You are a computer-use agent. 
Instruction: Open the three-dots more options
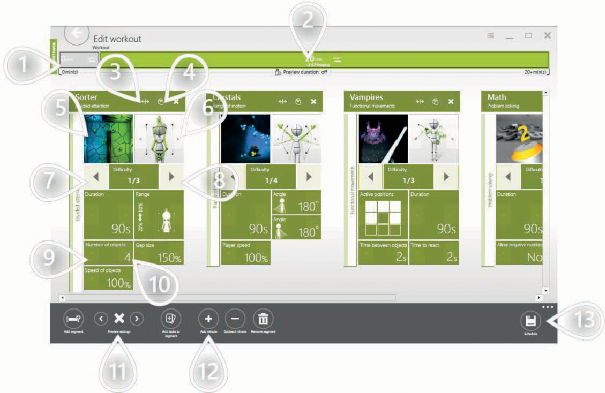click(x=548, y=307)
